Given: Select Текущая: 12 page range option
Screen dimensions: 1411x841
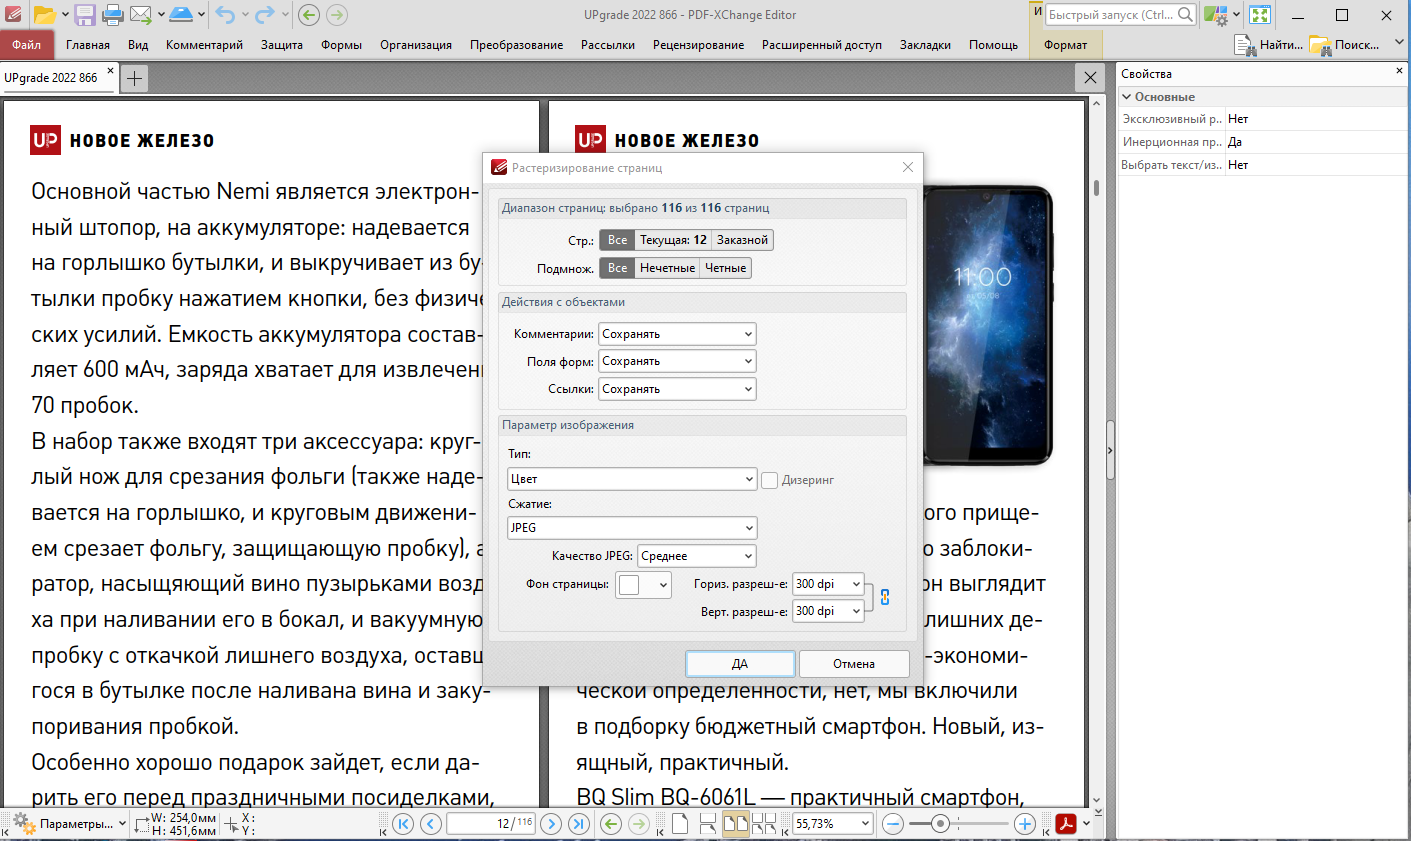Looking at the screenshot, I should click(x=673, y=240).
